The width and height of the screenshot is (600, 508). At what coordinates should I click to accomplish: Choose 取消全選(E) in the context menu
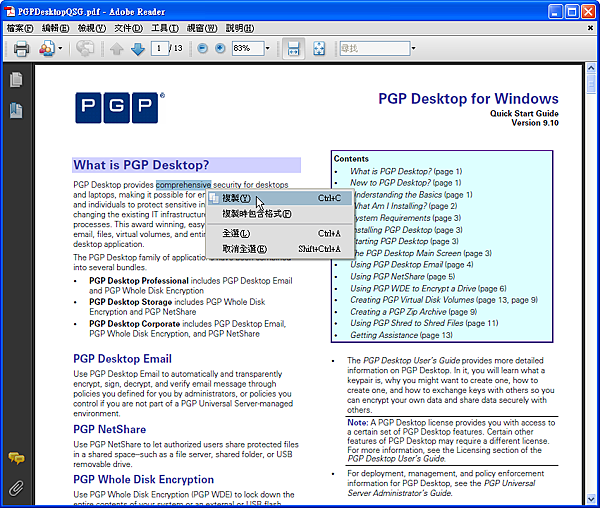pos(279,249)
